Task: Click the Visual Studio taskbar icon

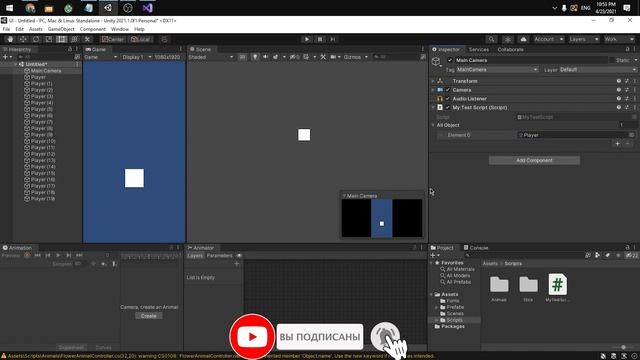Action: click(x=148, y=8)
